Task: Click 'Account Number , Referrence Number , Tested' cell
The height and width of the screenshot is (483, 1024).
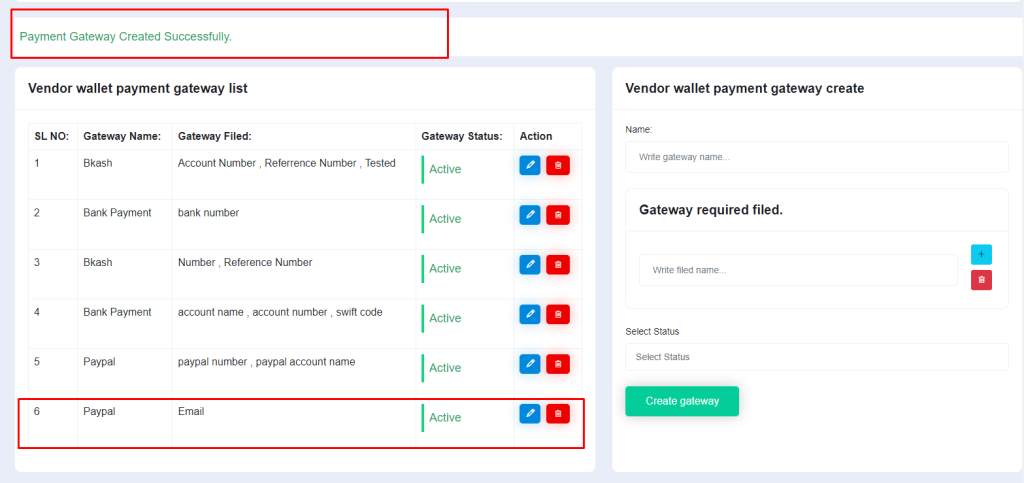Action: tap(287, 163)
